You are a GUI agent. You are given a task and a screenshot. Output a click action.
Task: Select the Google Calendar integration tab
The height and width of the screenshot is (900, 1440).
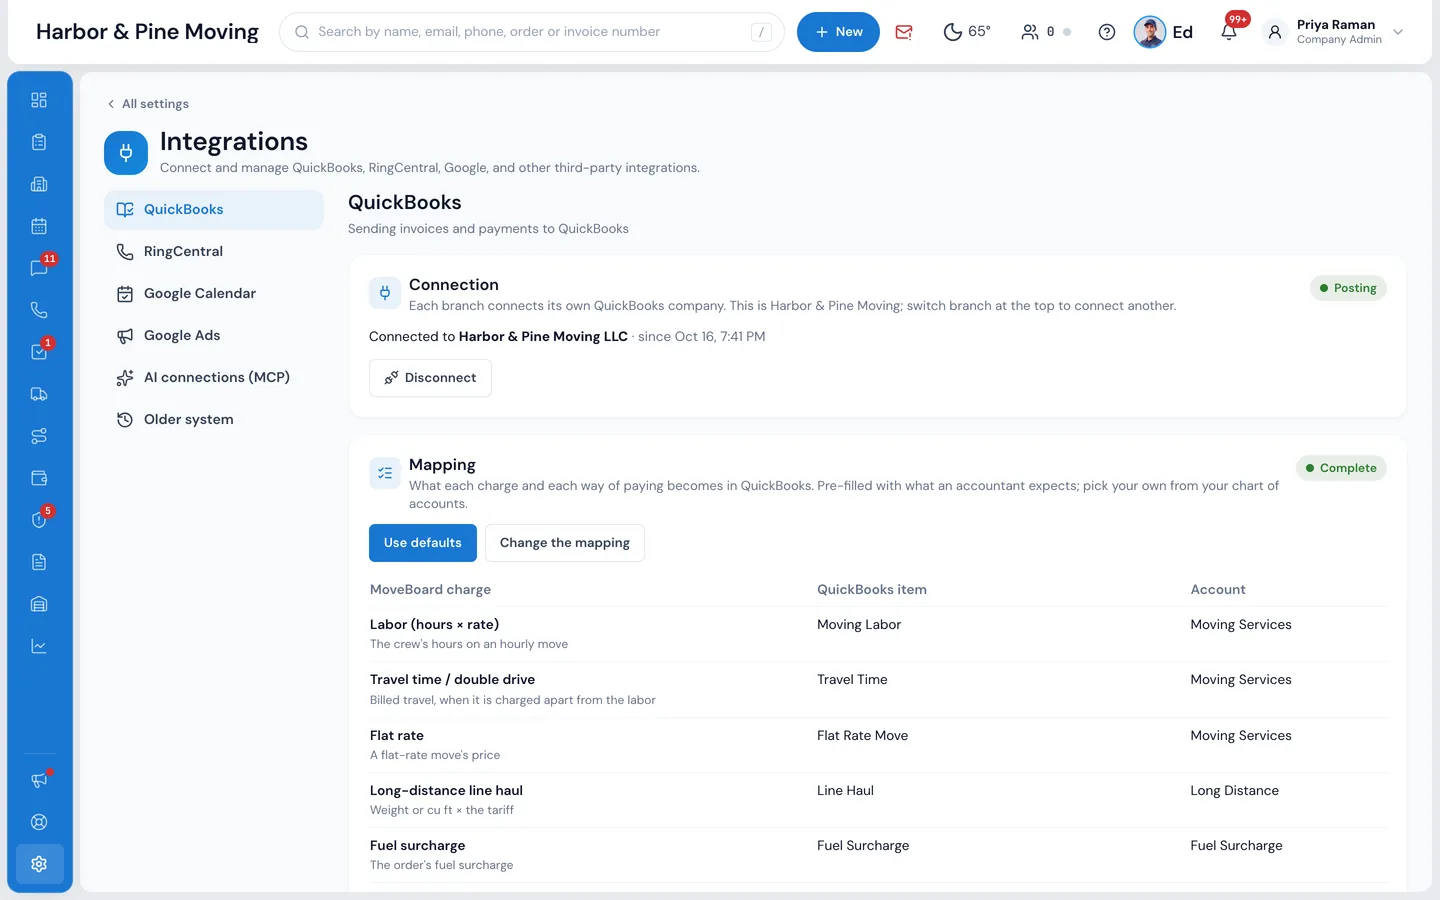[x=214, y=294]
